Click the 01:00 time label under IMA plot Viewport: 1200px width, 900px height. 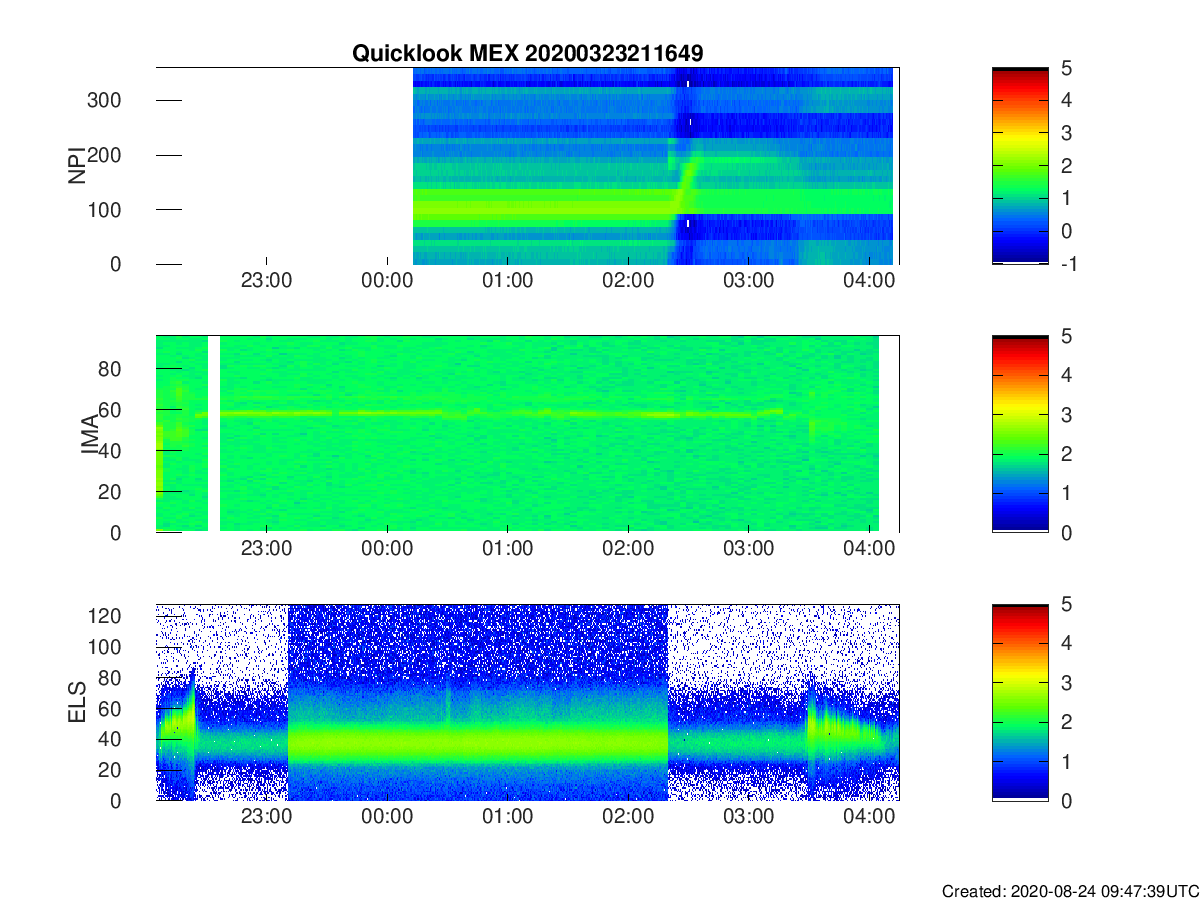(x=508, y=549)
